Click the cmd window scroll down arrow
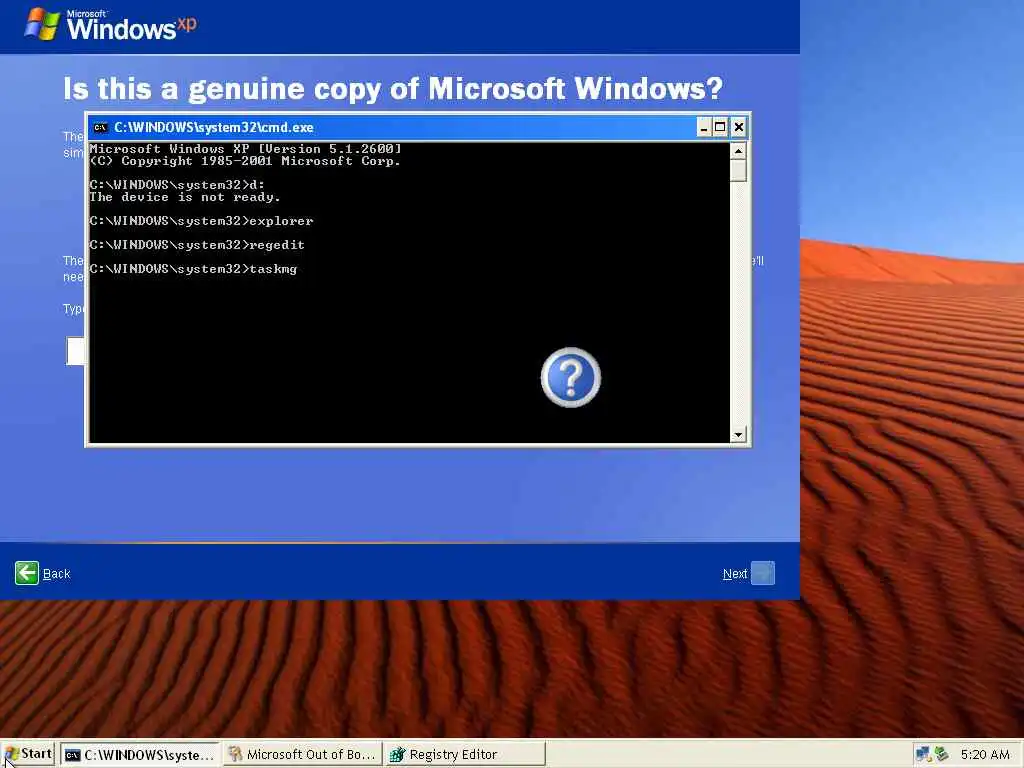 738,434
